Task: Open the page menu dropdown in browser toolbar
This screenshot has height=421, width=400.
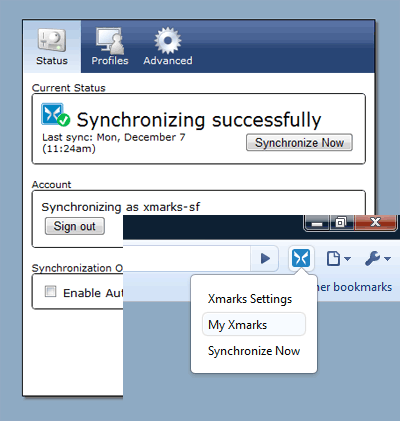Action: (338, 258)
